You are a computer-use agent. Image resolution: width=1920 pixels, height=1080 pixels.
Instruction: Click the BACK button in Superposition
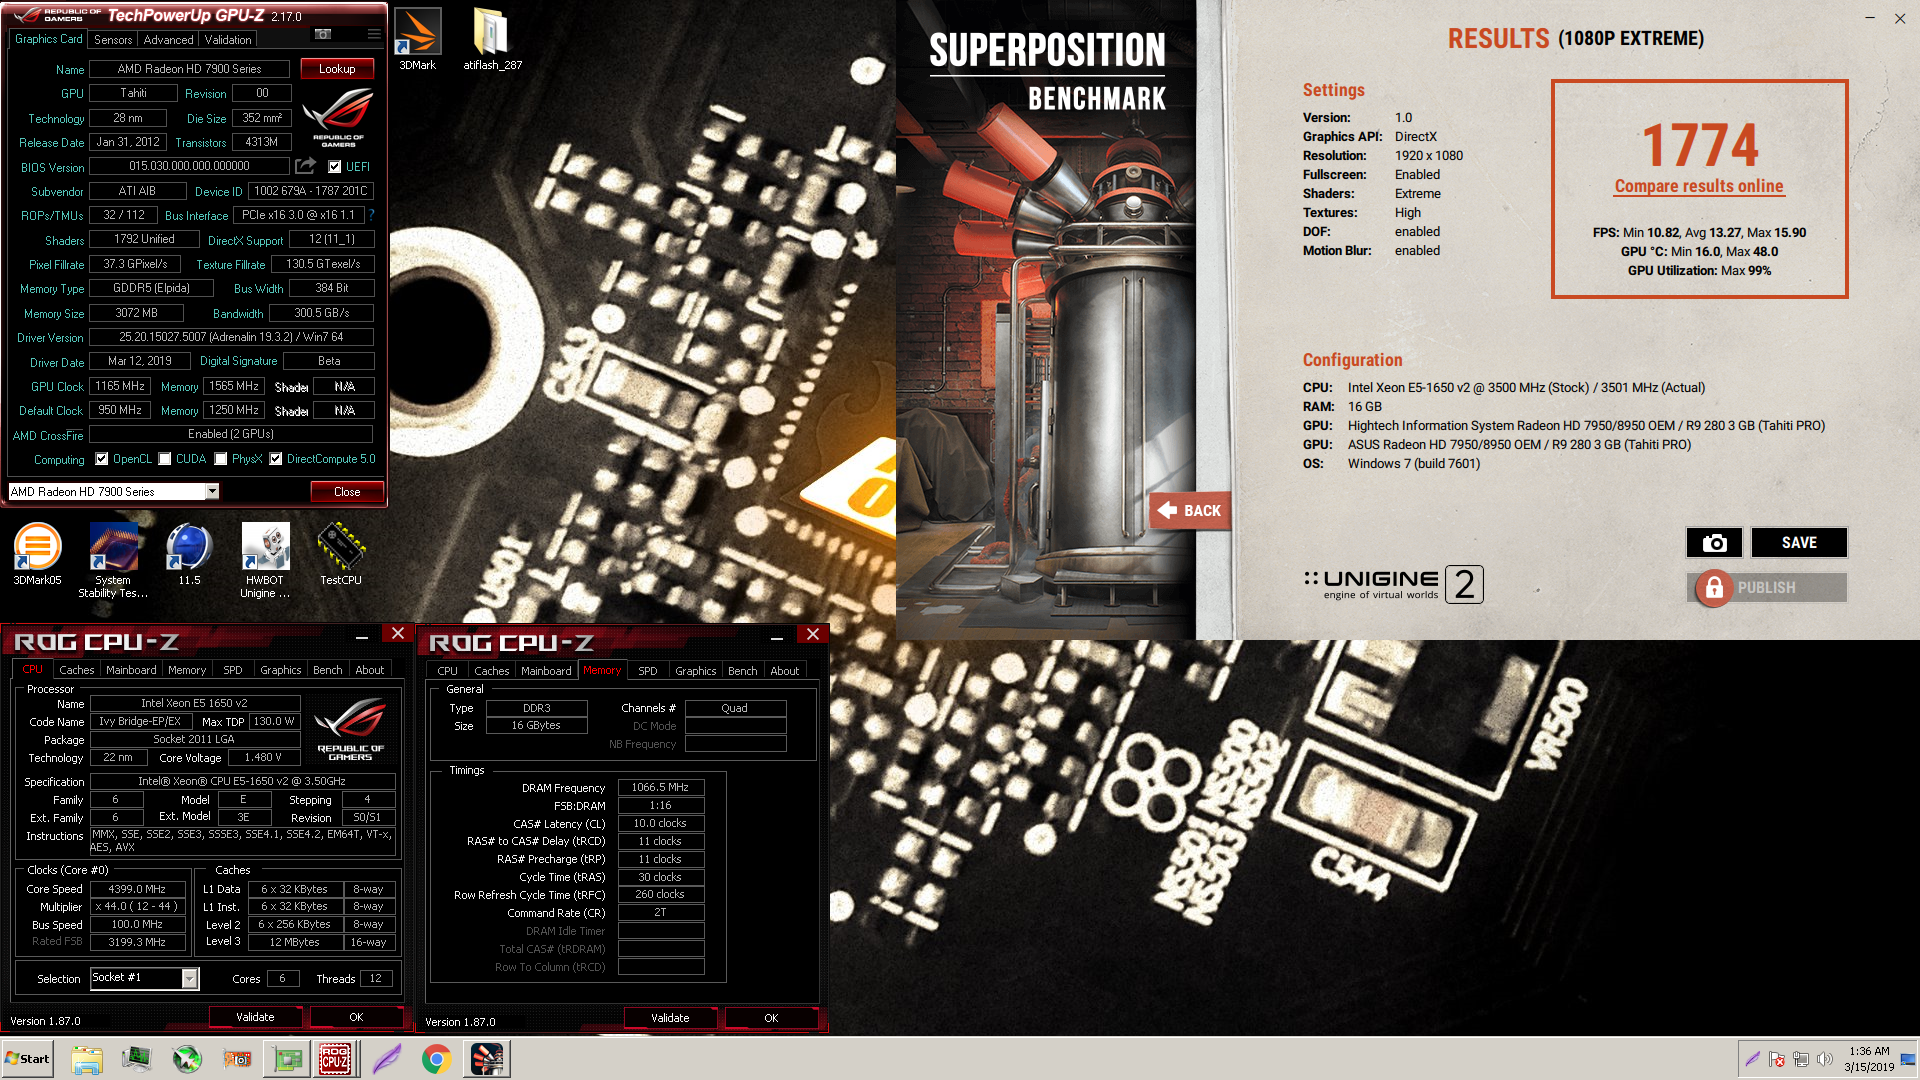pos(1189,511)
